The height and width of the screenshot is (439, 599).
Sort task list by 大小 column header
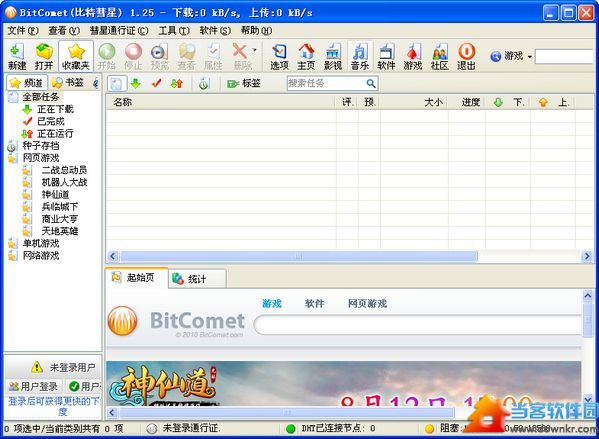tap(414, 102)
